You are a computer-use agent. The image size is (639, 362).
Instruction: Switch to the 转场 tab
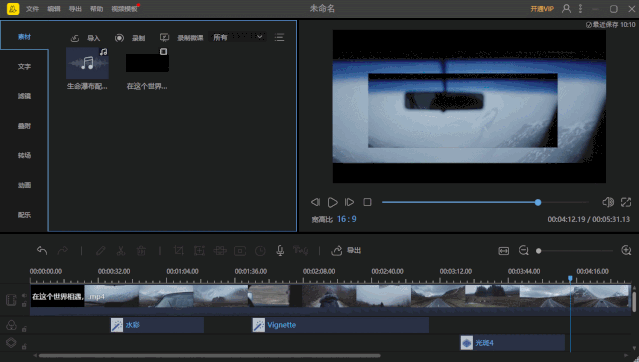click(x=24, y=155)
